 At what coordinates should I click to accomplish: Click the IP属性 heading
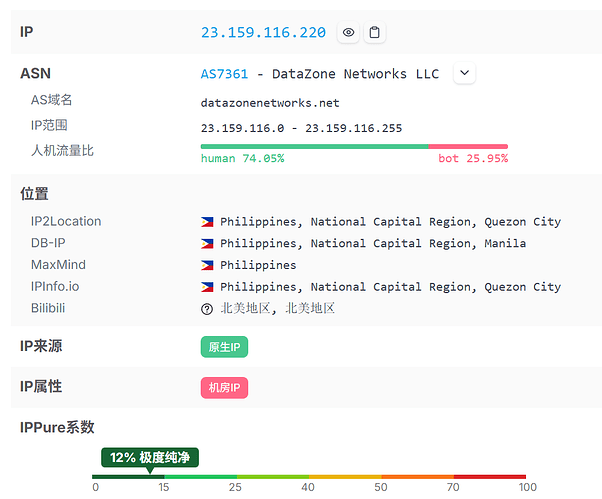tap(41, 387)
